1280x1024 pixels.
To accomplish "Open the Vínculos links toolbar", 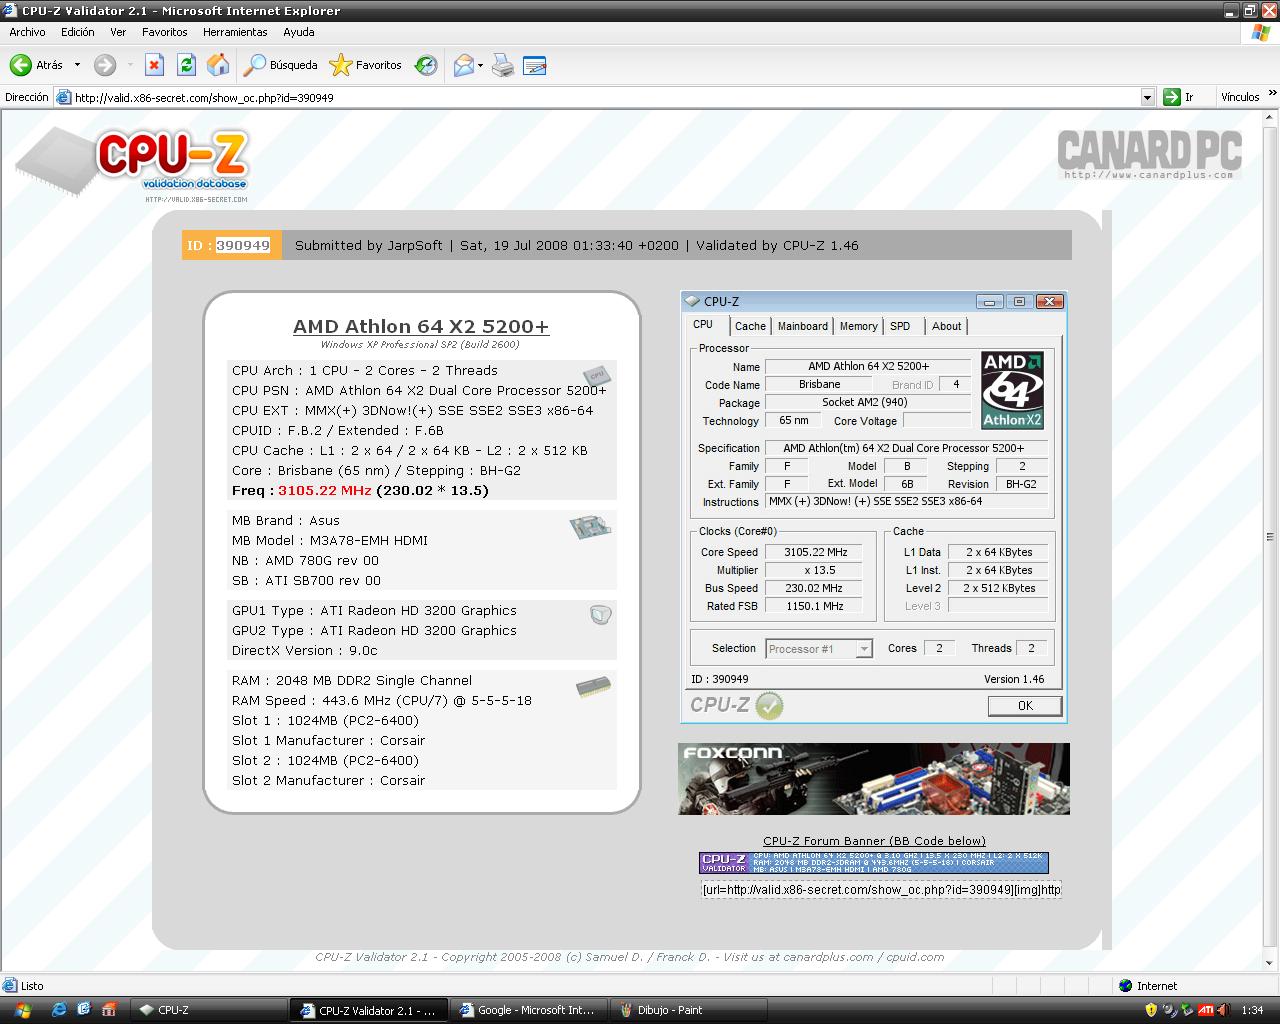I will (1240, 97).
